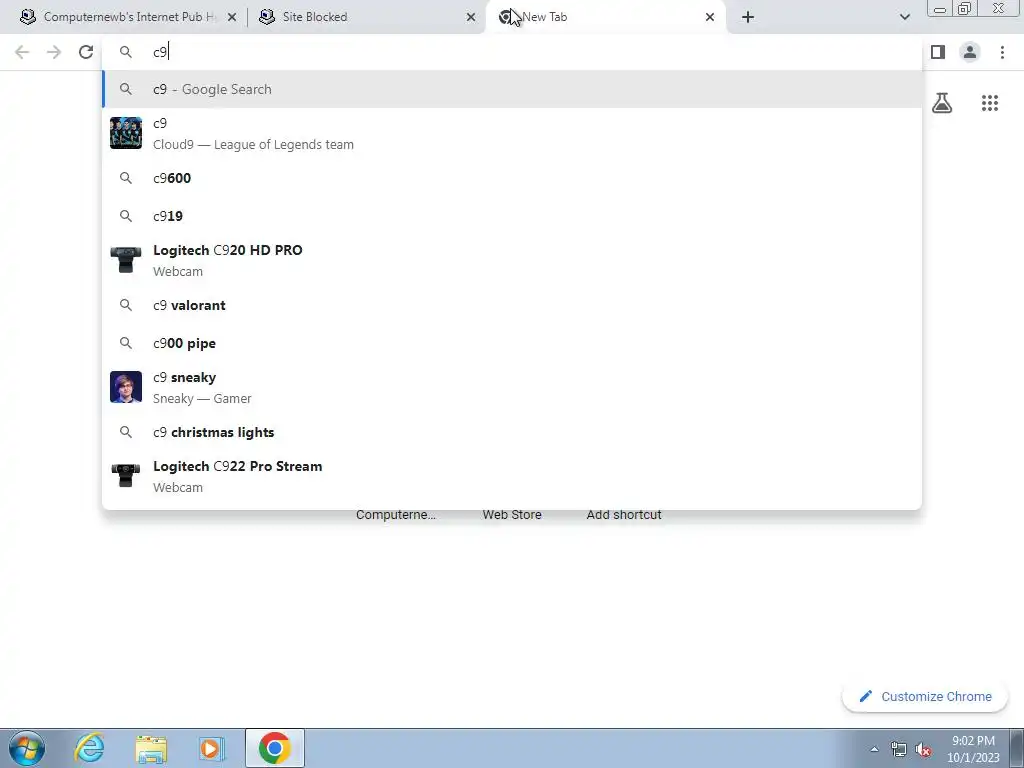Open the Google apps grid icon

click(x=990, y=103)
